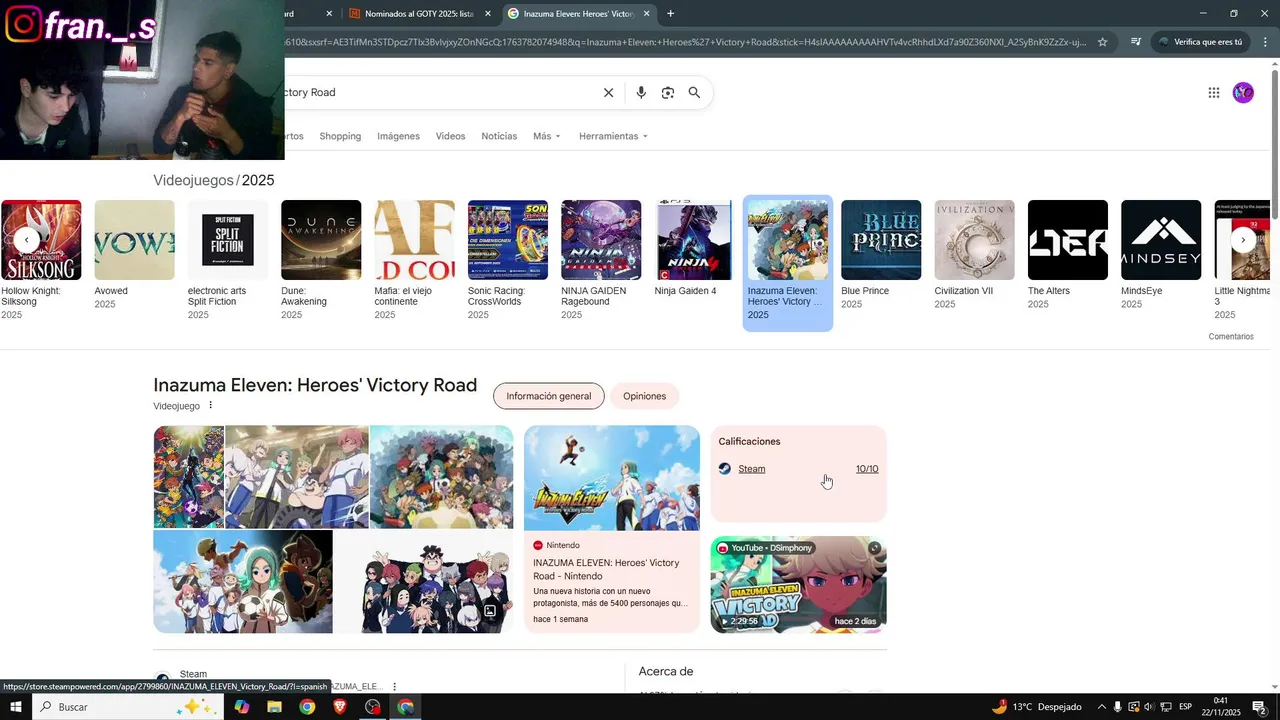Switch the ESP keyboard language indicator

[1185, 707]
